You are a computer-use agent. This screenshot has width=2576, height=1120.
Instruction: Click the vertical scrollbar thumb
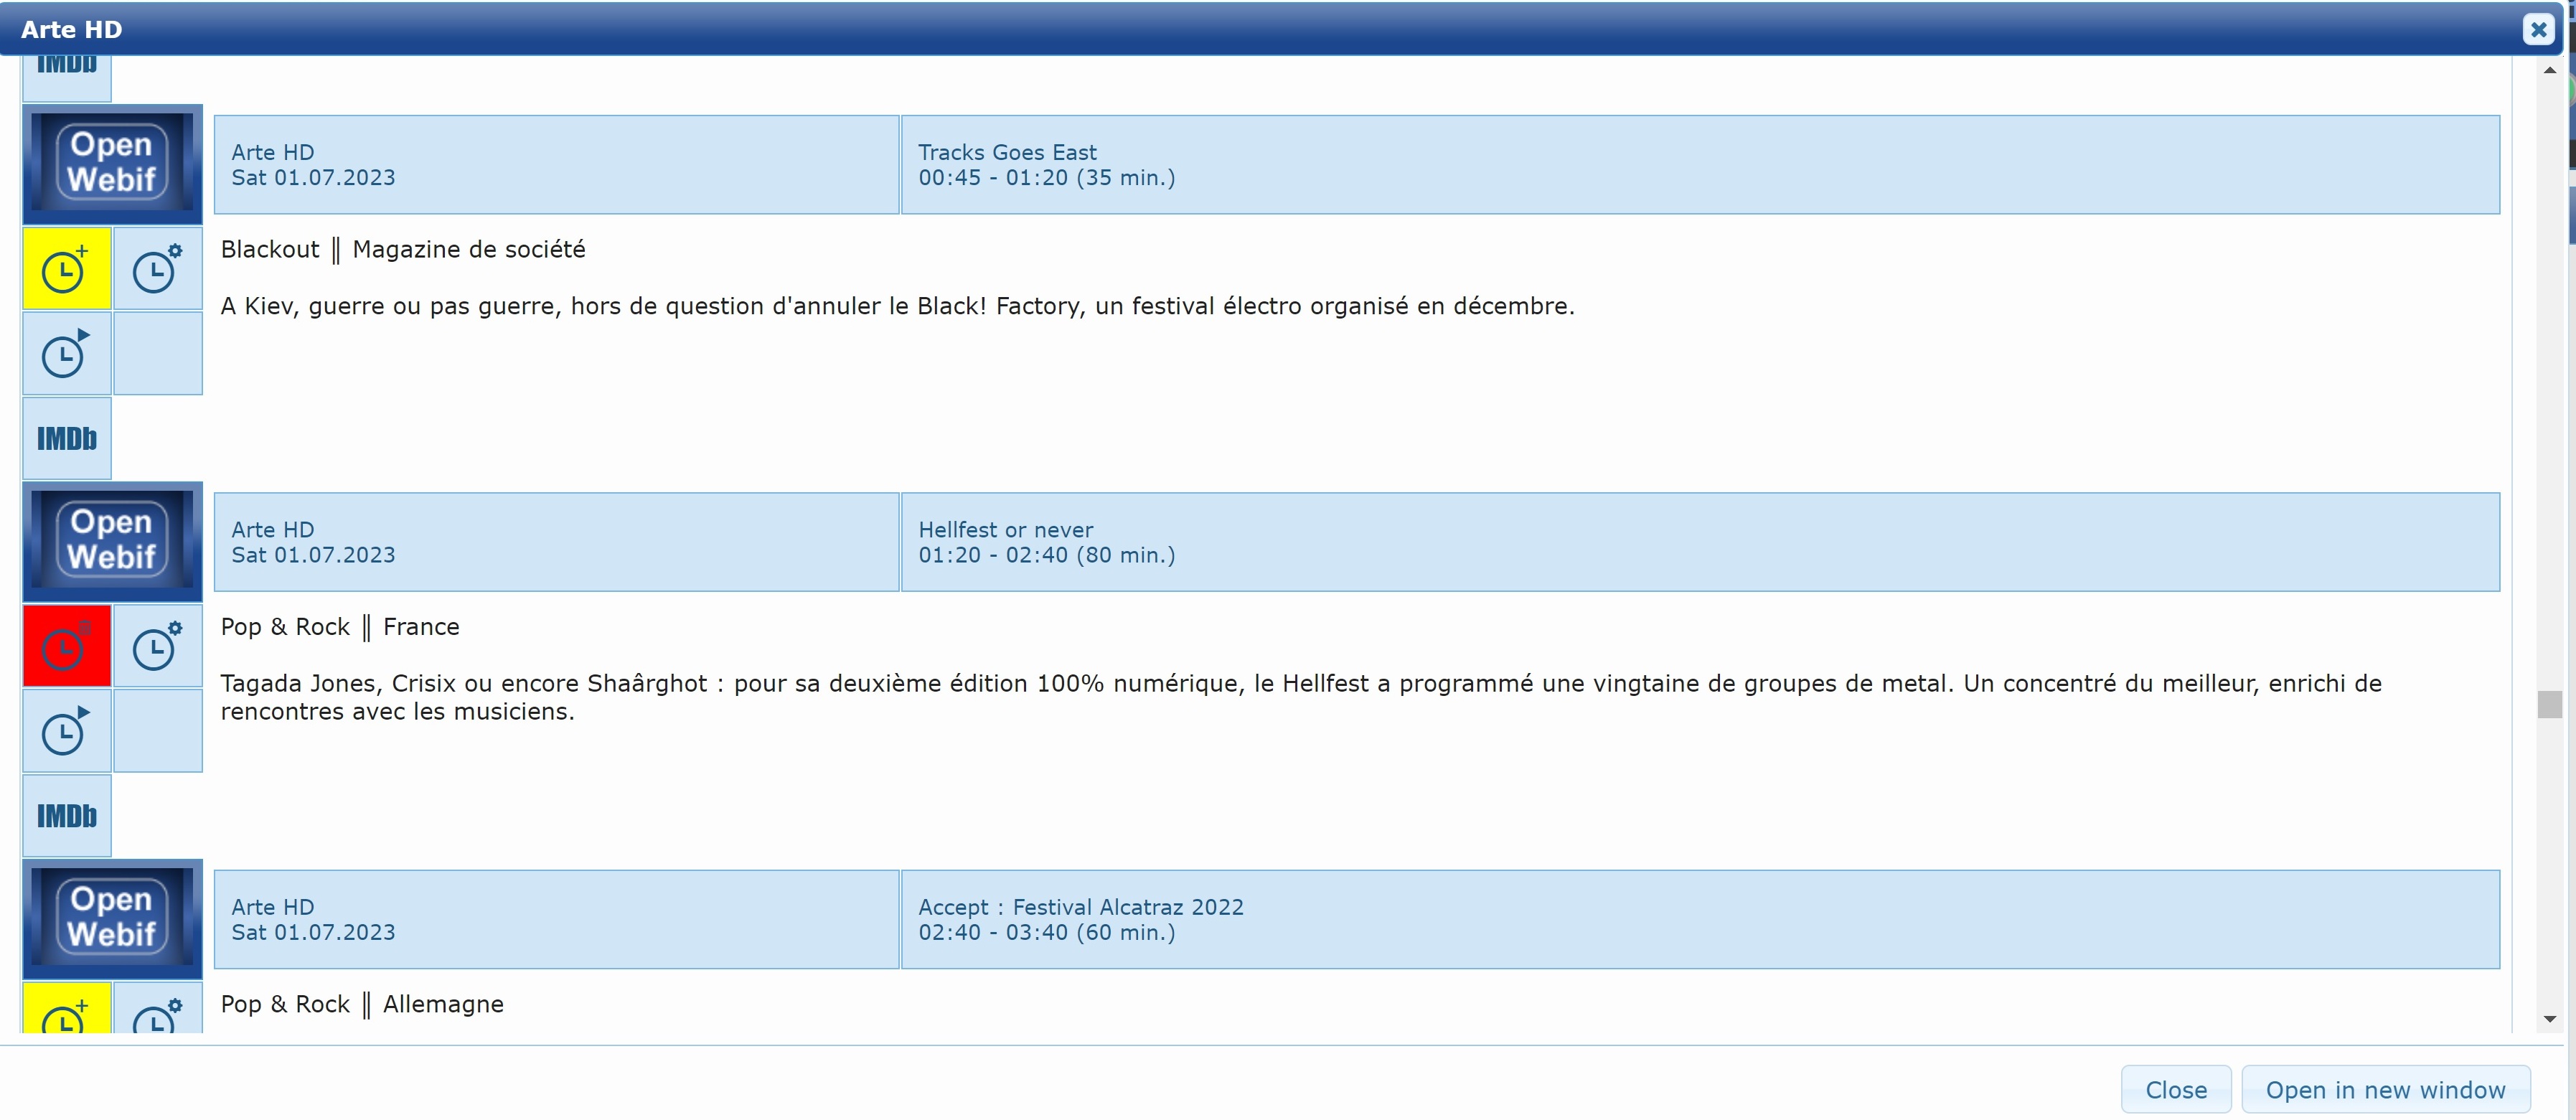point(2550,704)
